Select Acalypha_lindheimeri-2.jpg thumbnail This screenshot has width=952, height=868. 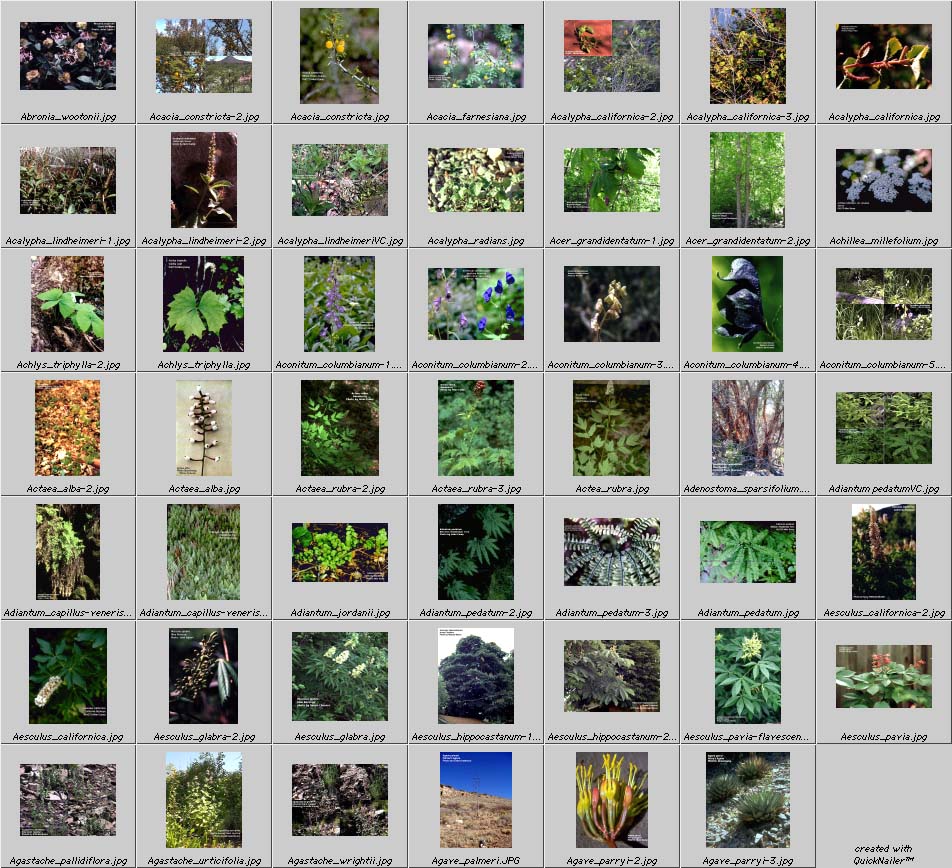(x=204, y=180)
